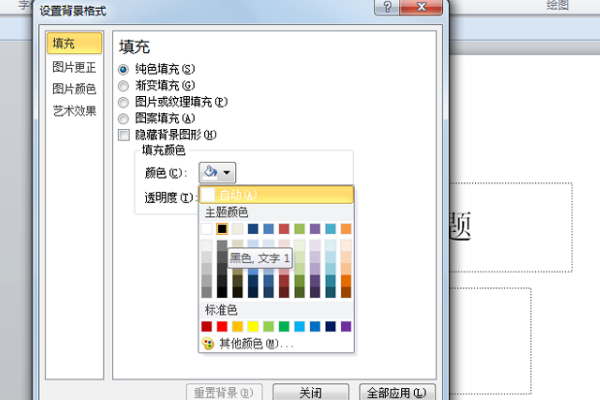
Task: Close the 设置背景格式 dialog
Action: (421, 7)
